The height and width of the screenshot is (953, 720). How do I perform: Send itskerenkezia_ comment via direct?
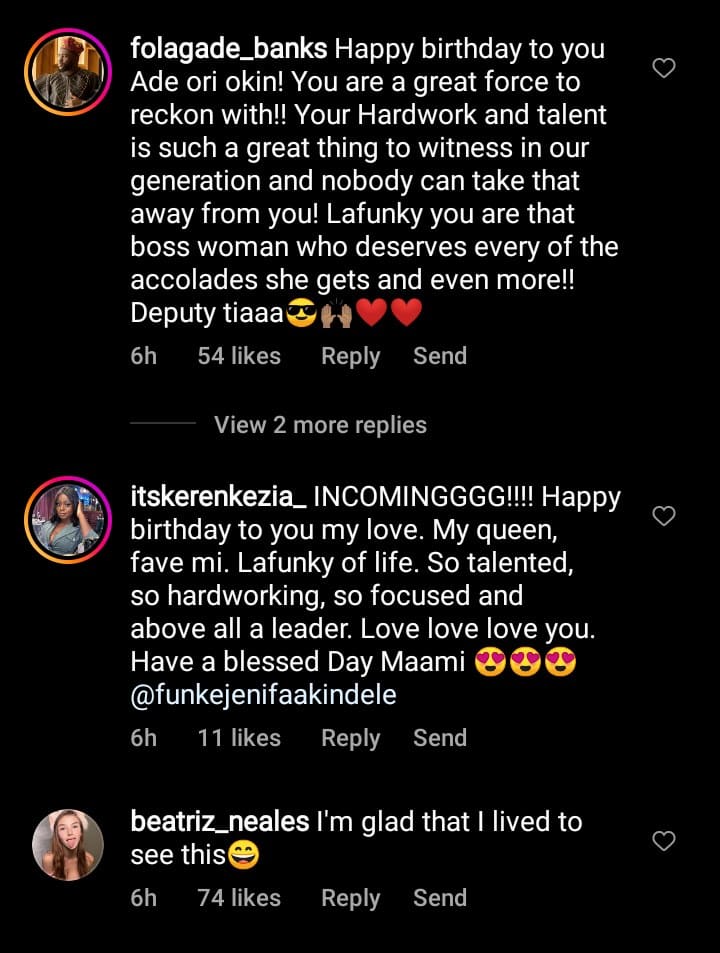click(440, 738)
